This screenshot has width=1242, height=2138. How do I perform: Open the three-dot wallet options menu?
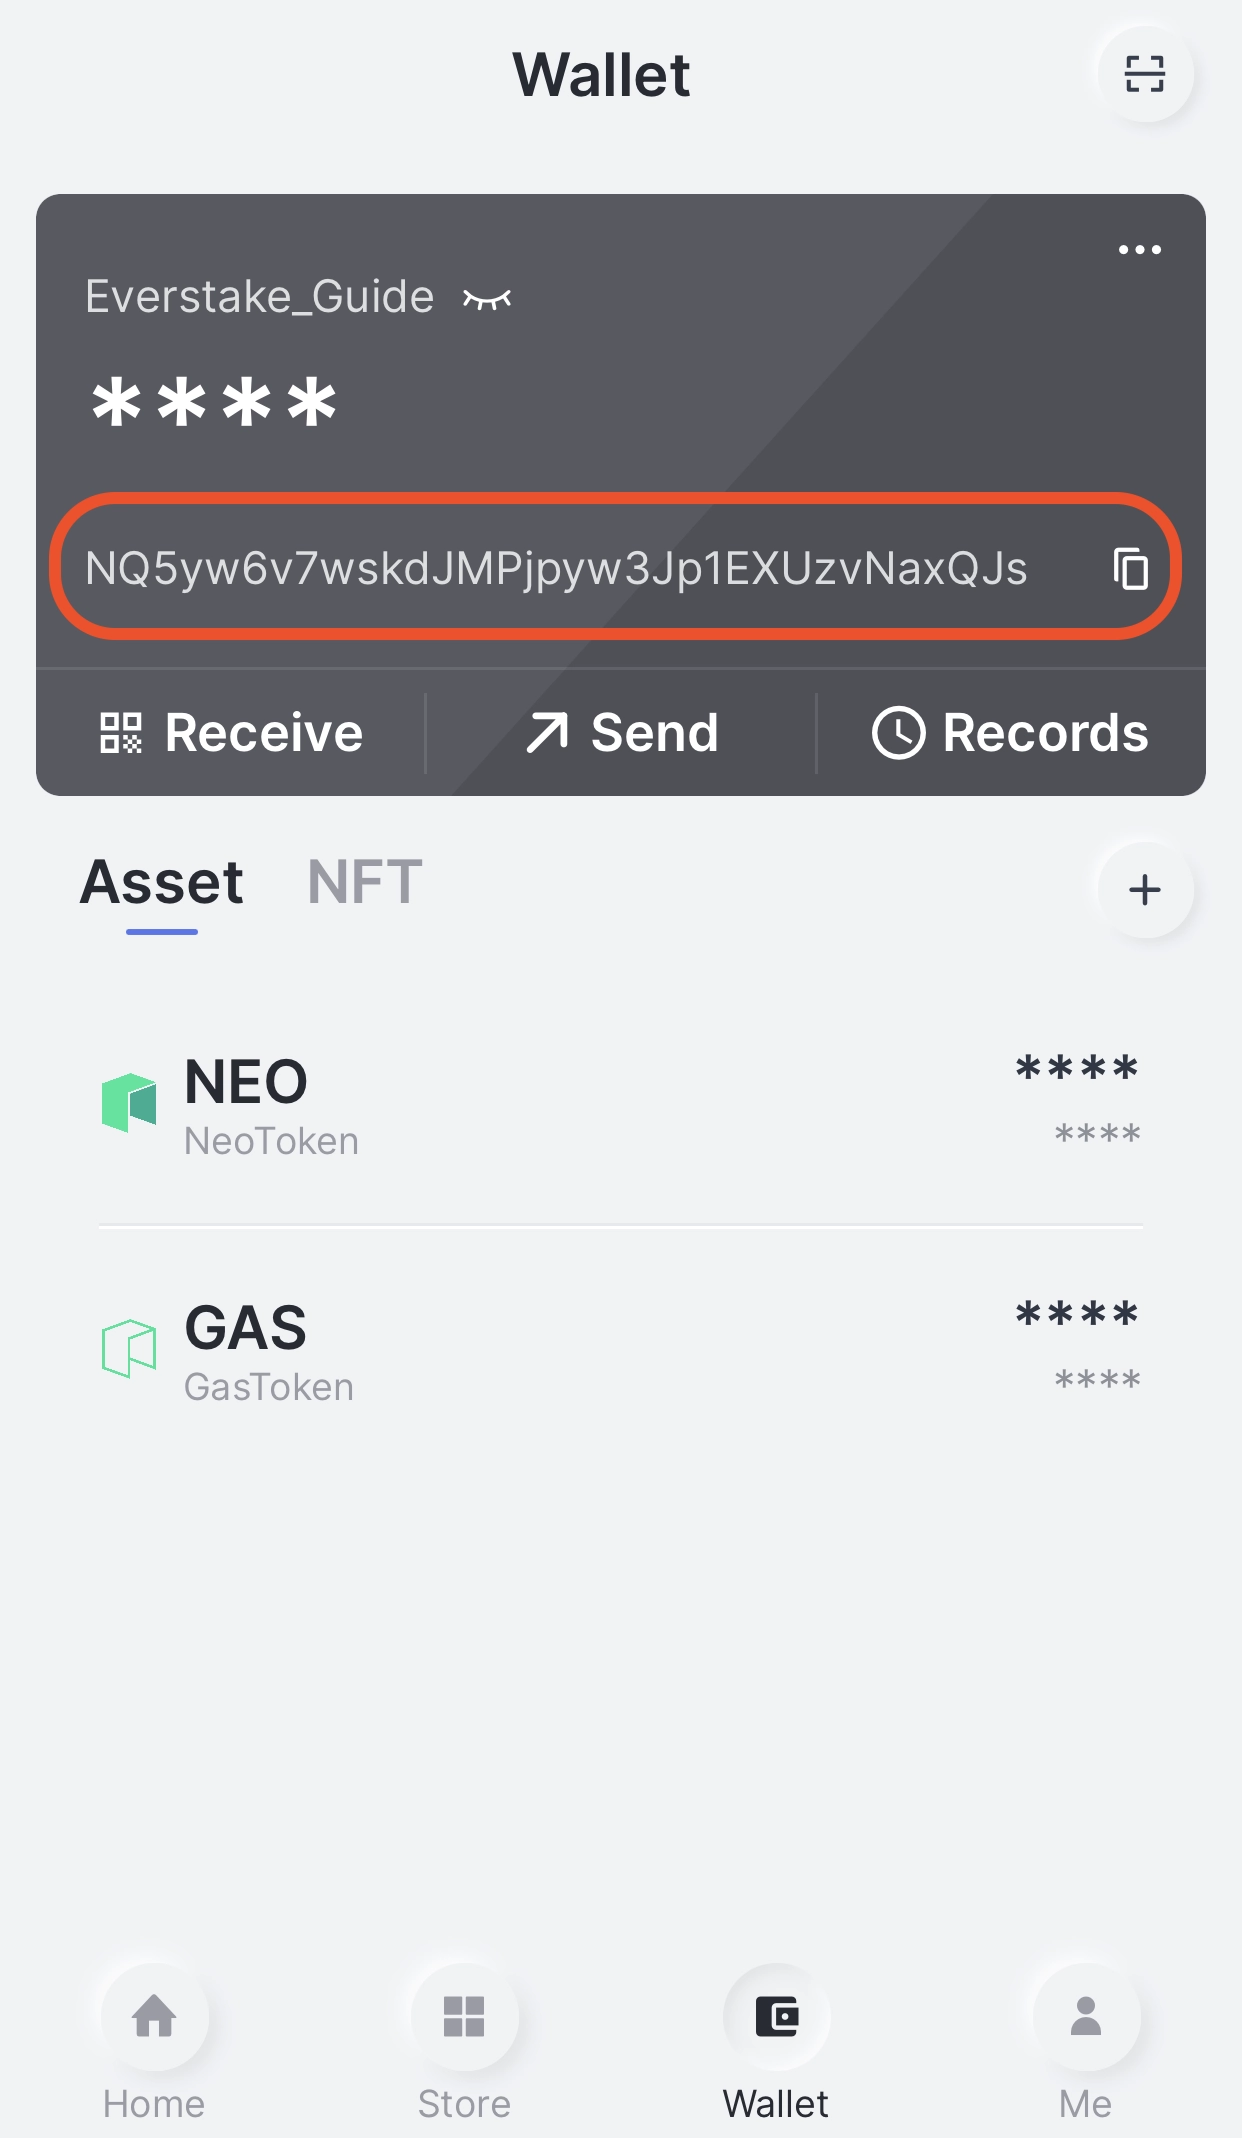1140,250
